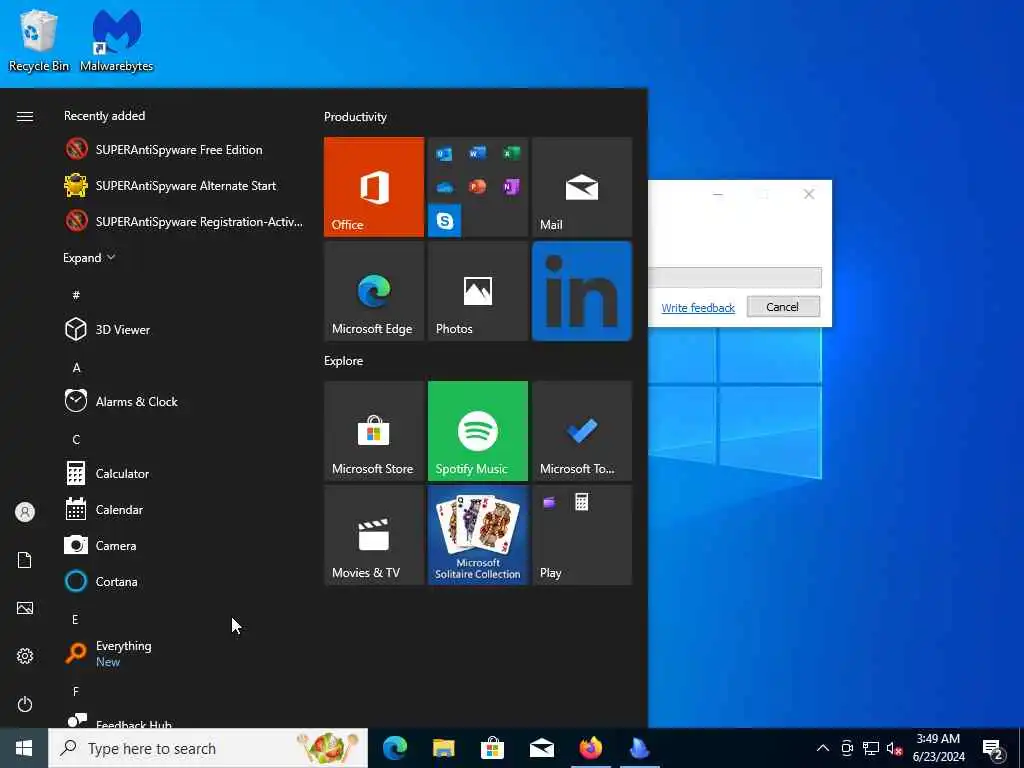The image size is (1024, 768).
Task: Open the Microsoft Store tile
Action: coord(374,431)
